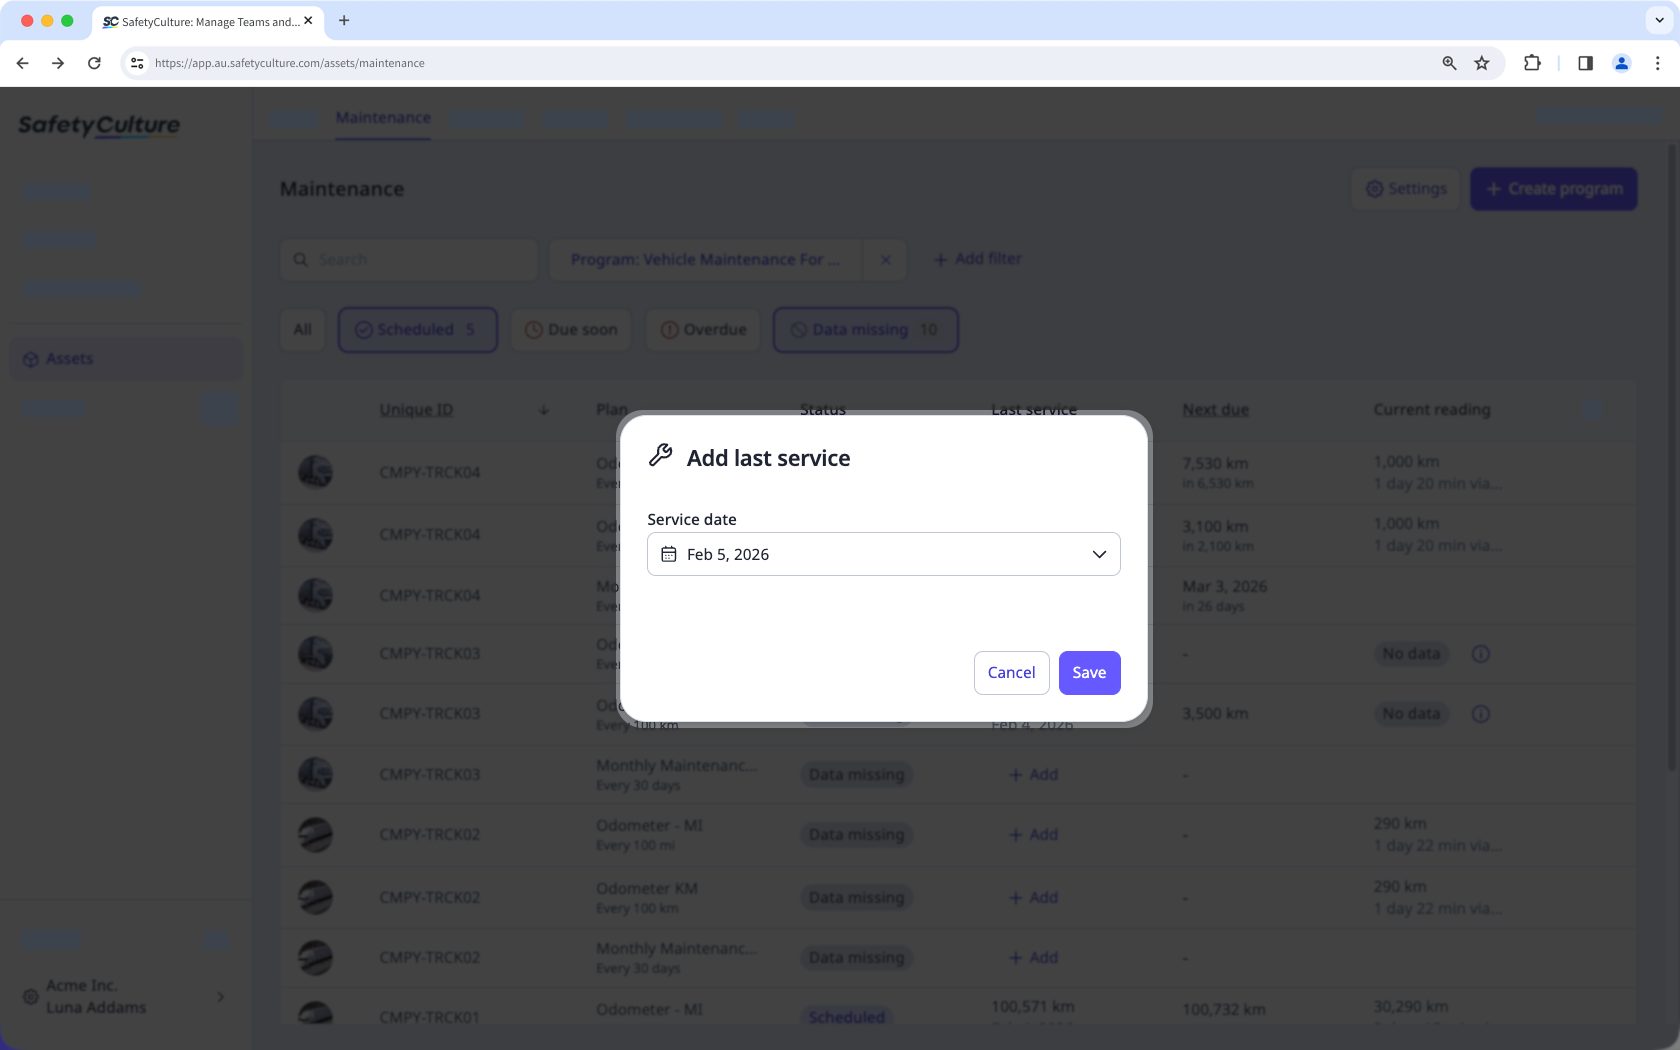1680x1050 pixels.
Task: Click info icon beside second No data
Action: (1481, 714)
